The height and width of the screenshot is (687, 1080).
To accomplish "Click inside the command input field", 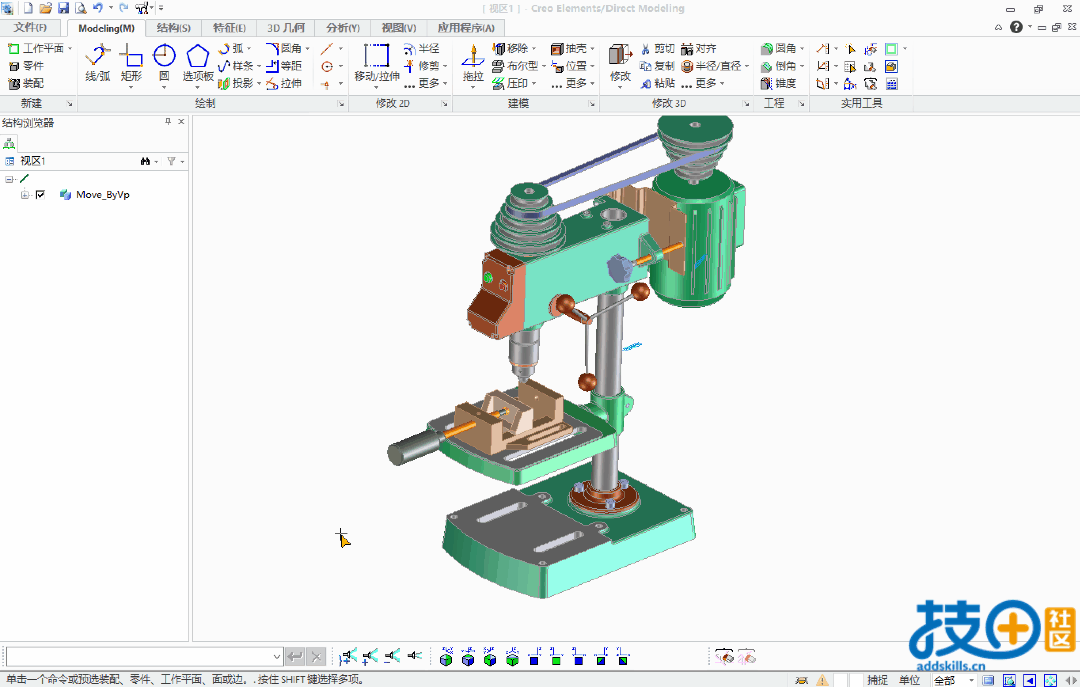I will [138, 657].
